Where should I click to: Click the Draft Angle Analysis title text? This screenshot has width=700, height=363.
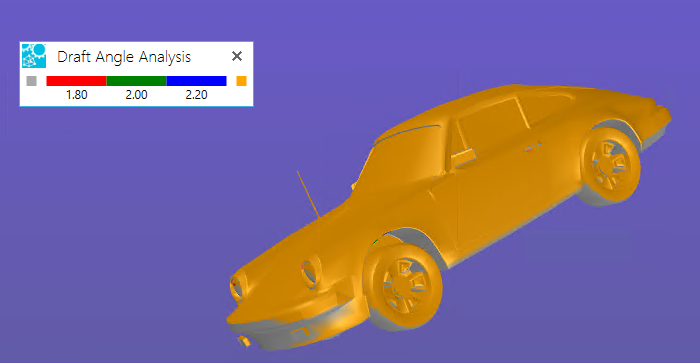pos(124,57)
